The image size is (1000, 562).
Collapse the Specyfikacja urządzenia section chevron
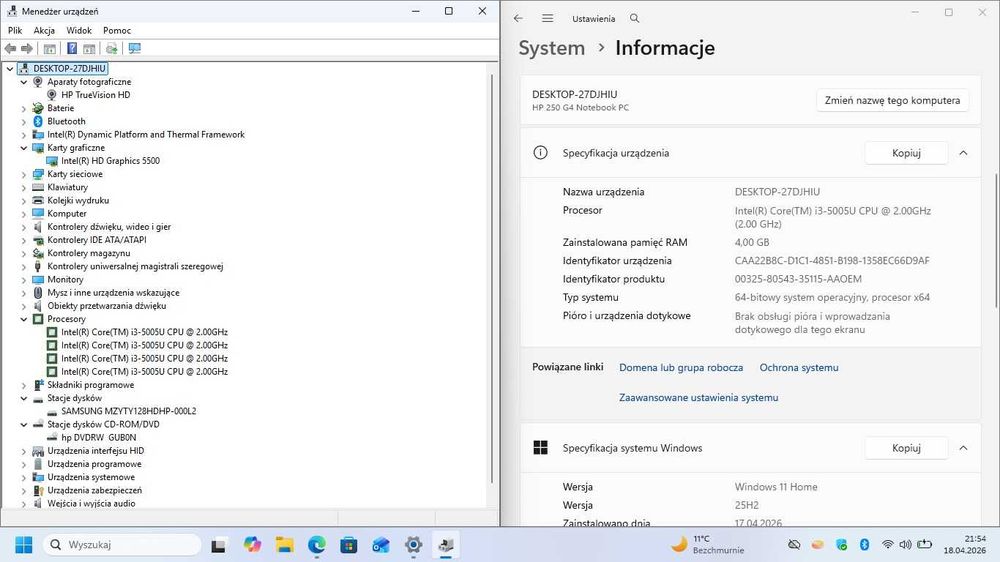pyautogui.click(x=963, y=153)
